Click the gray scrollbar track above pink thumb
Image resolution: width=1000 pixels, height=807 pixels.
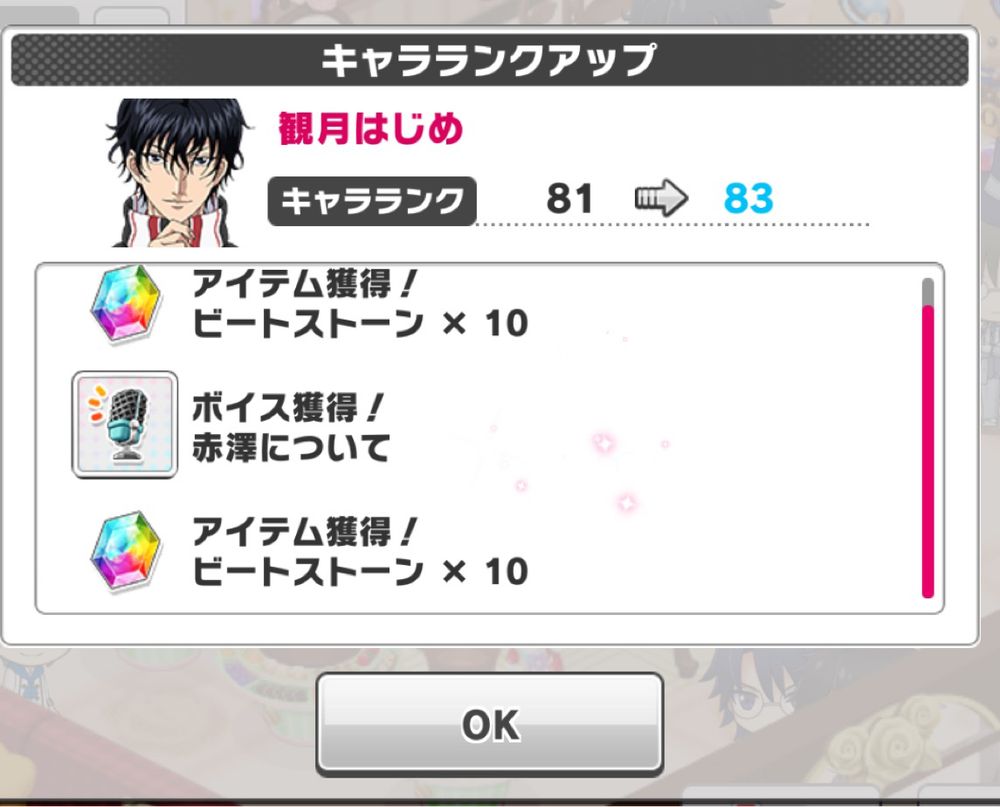(x=928, y=292)
